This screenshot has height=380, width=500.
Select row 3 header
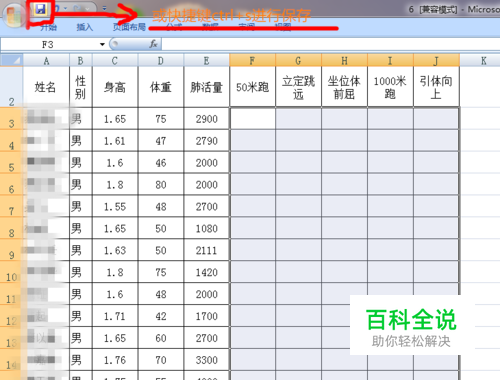click(12, 119)
